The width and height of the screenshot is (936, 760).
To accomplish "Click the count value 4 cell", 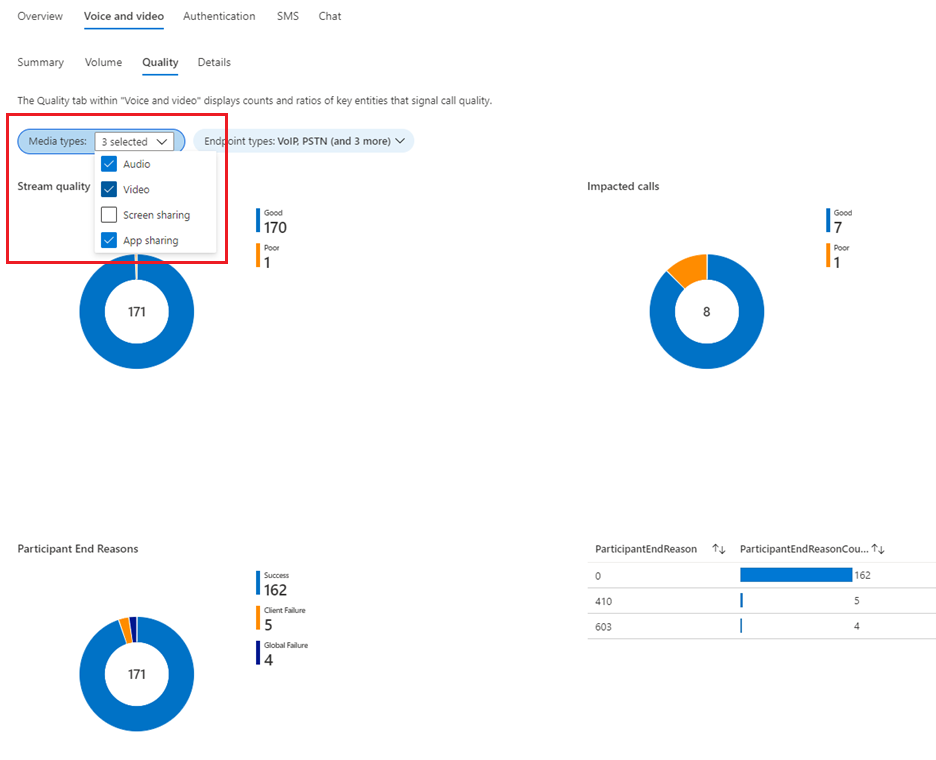I will coord(857,626).
